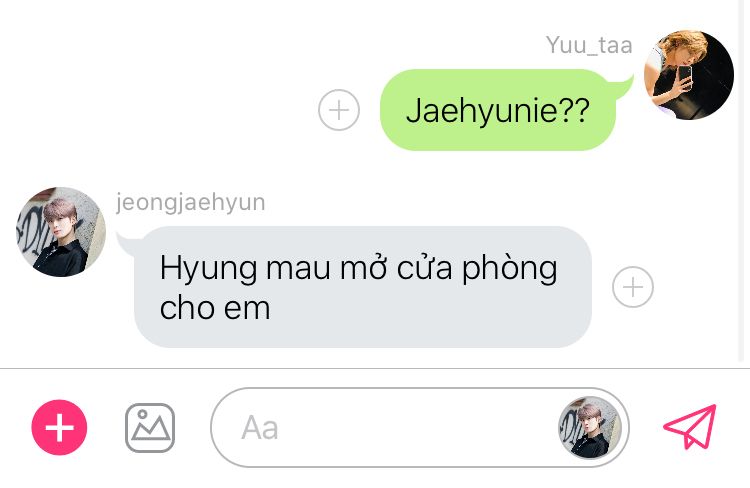Open the image gallery picker icon

(150, 428)
